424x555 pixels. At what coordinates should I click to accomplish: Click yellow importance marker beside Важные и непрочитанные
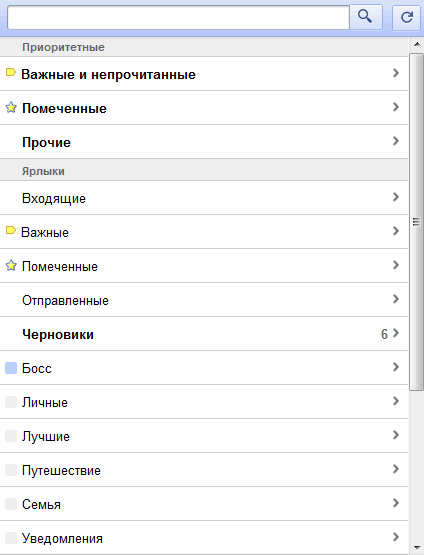(x=11, y=73)
